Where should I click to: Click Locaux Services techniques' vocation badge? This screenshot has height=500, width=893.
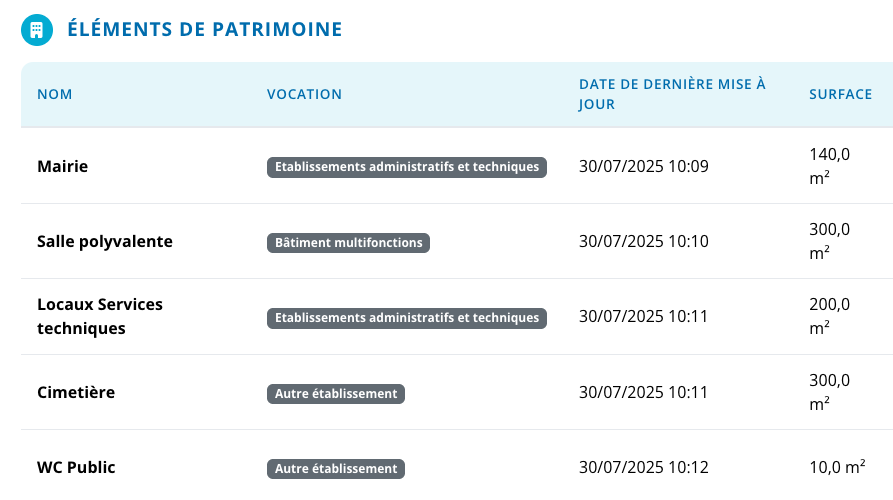[407, 318]
